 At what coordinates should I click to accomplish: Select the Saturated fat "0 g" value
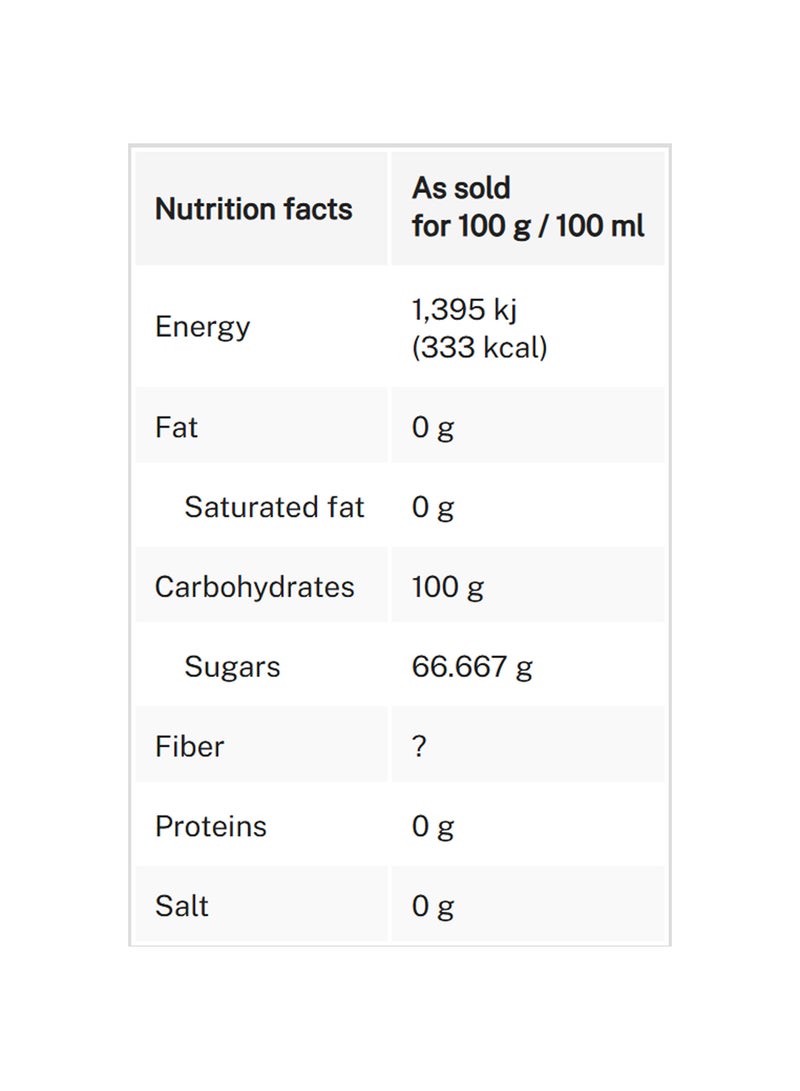pyautogui.click(x=433, y=507)
